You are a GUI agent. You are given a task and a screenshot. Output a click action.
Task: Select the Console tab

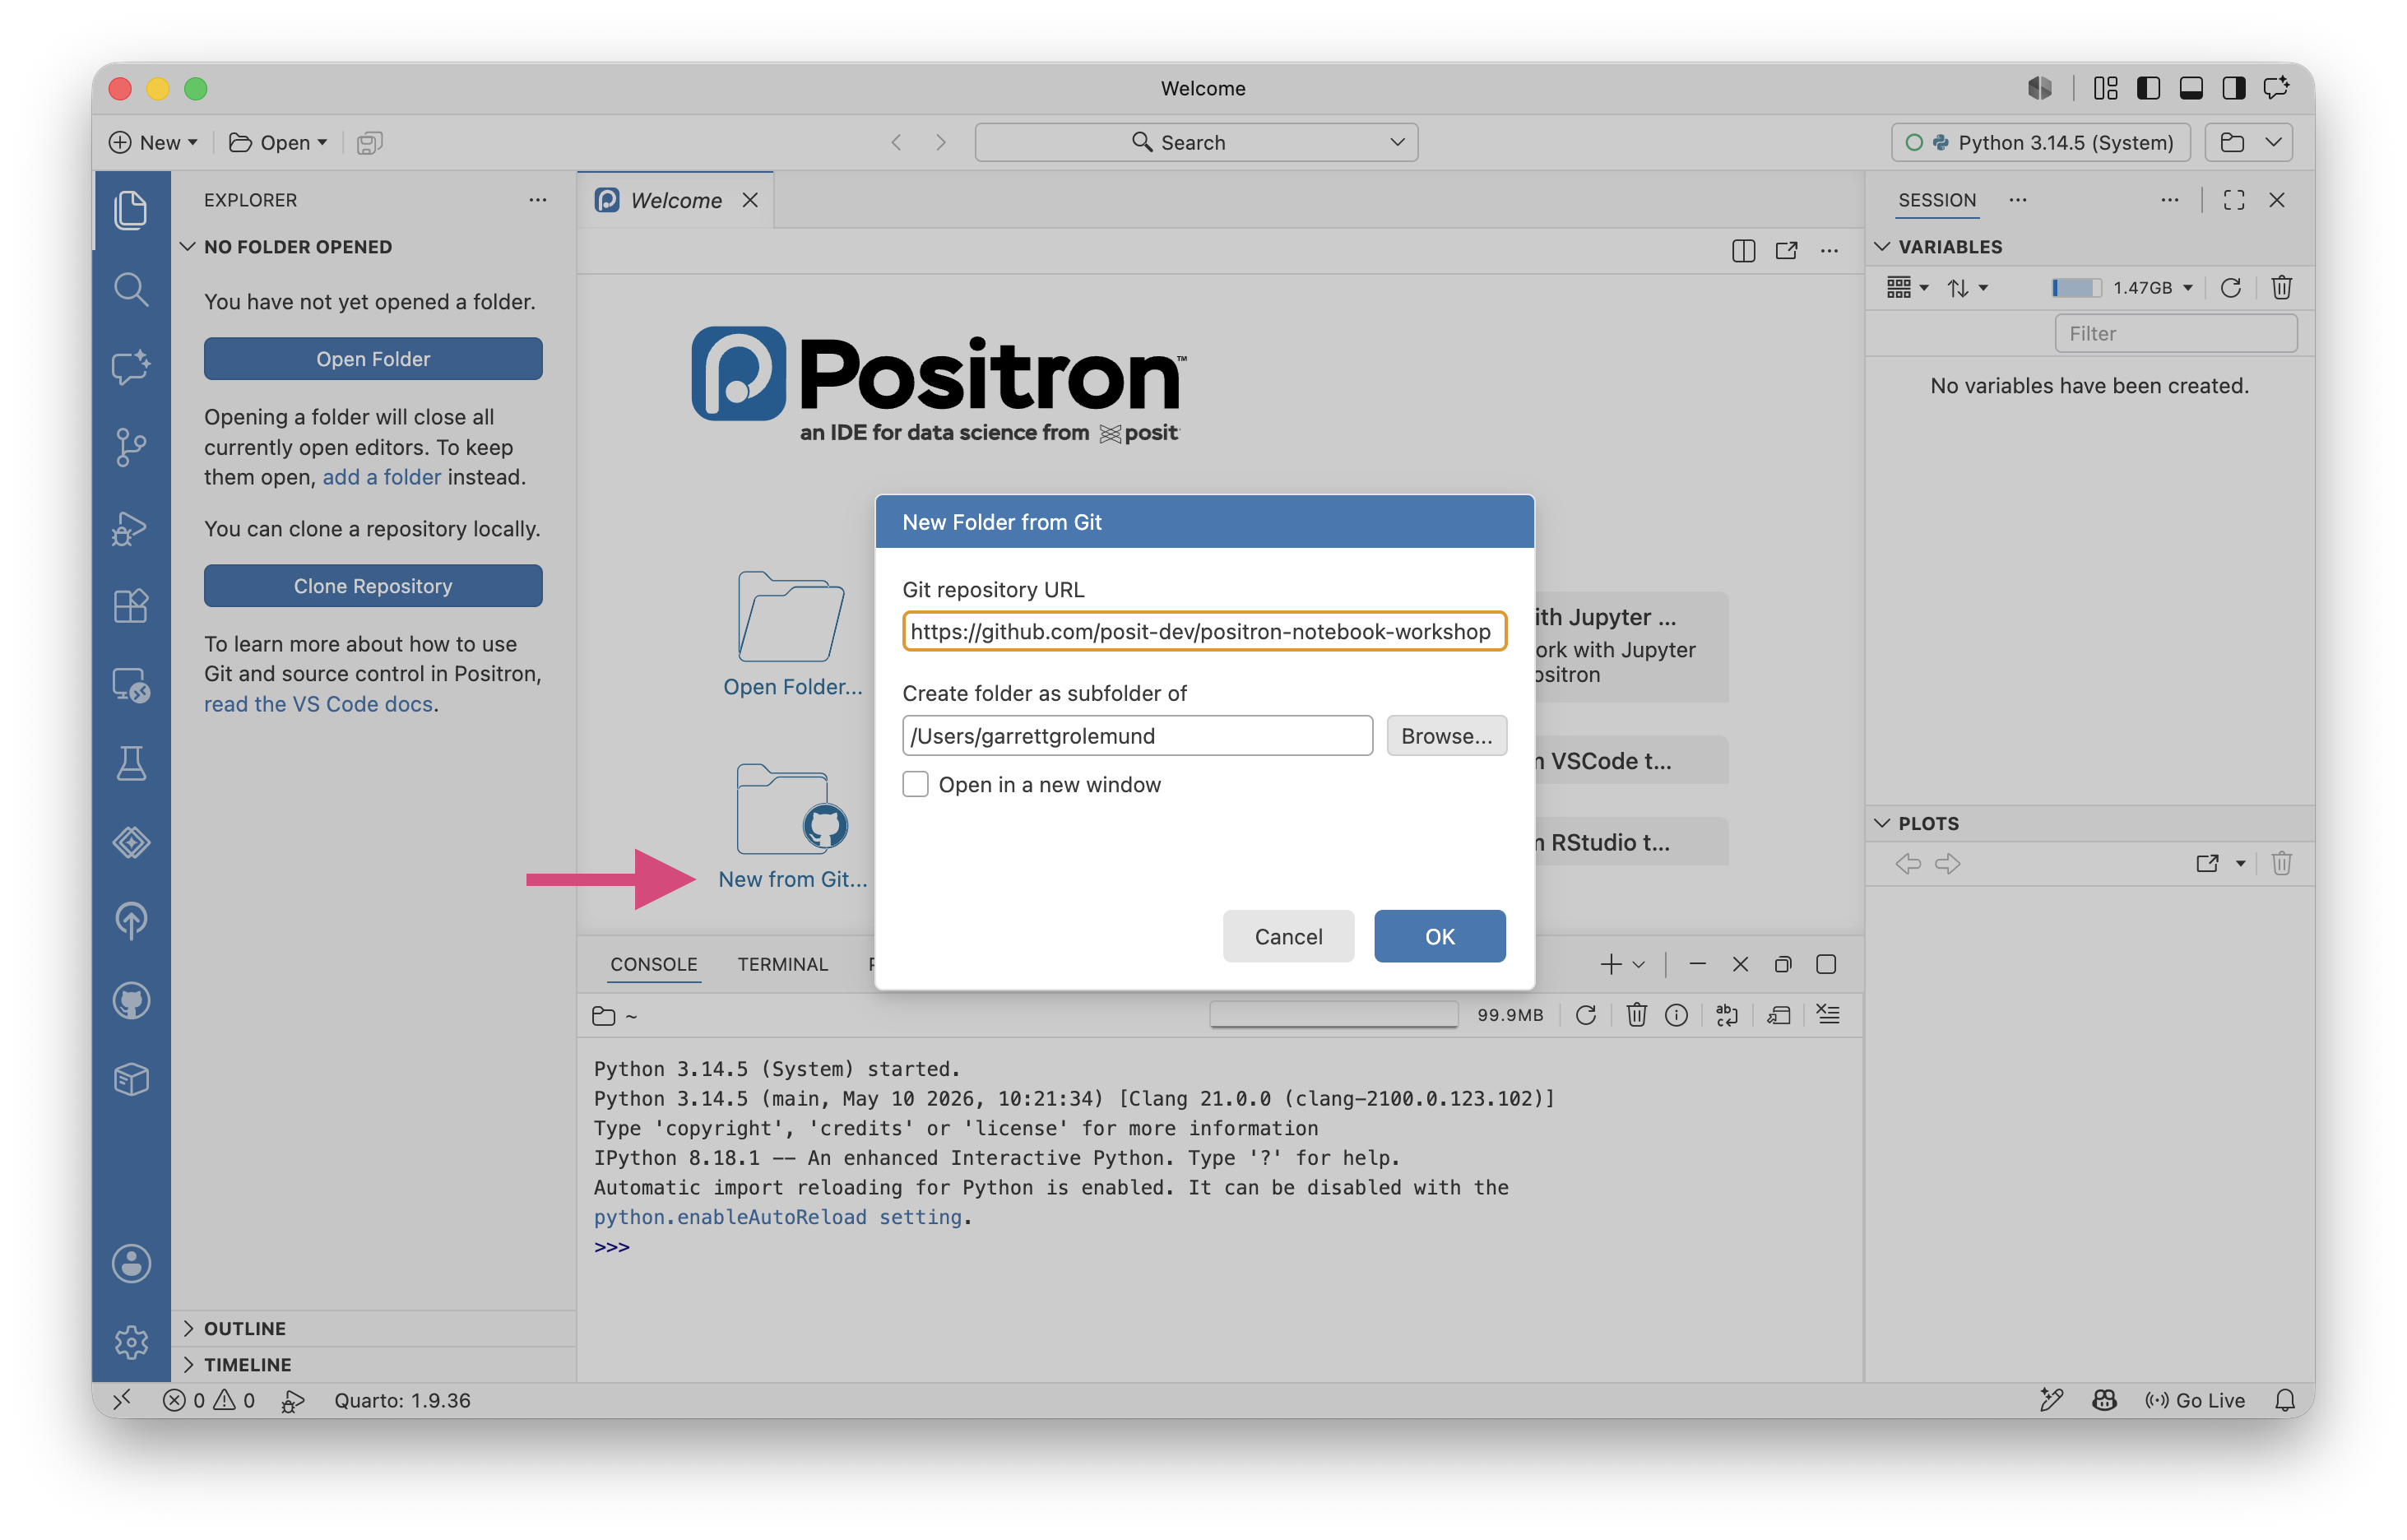click(x=654, y=964)
